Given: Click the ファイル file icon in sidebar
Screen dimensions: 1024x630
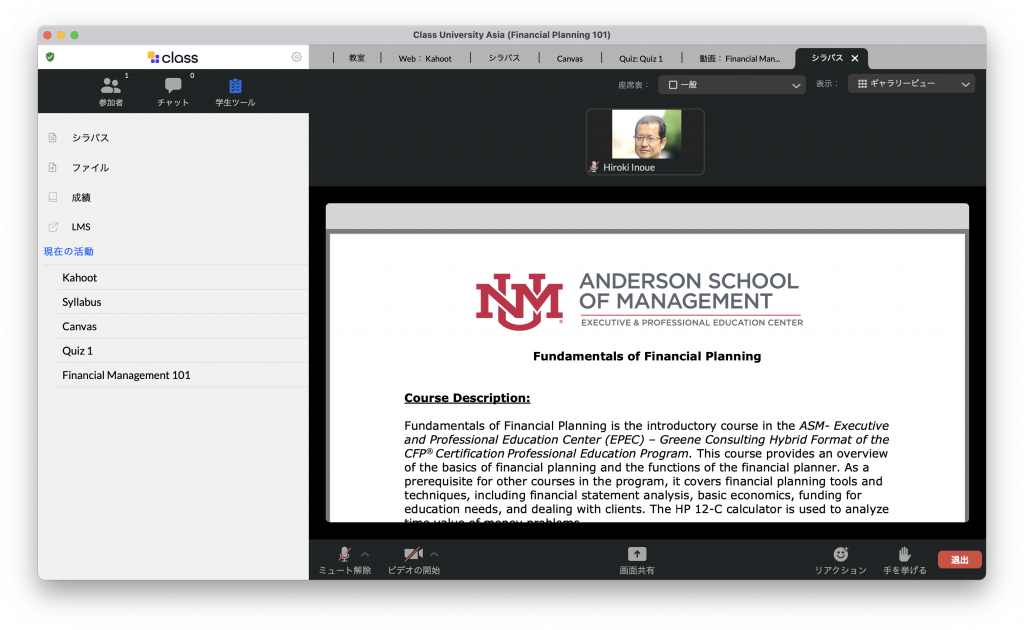Looking at the screenshot, I should [53, 168].
